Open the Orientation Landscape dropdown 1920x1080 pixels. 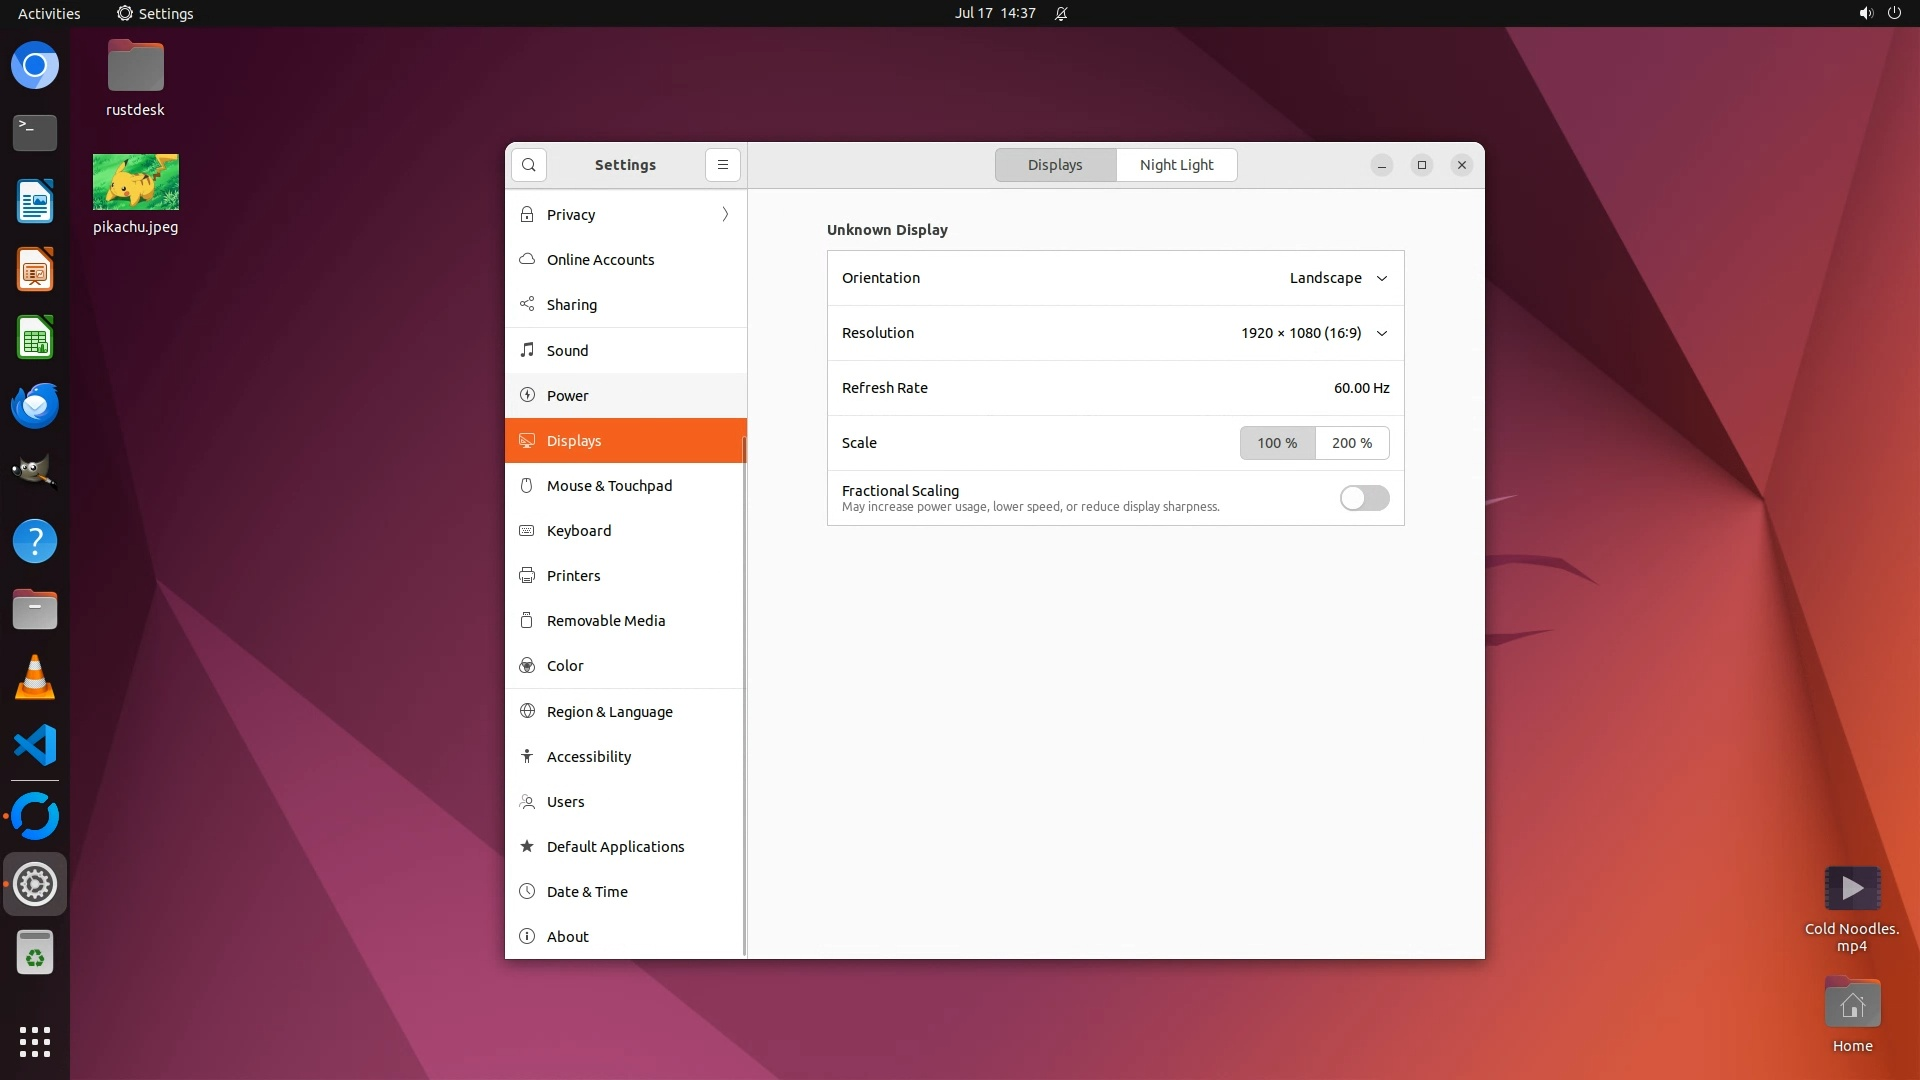(1338, 278)
